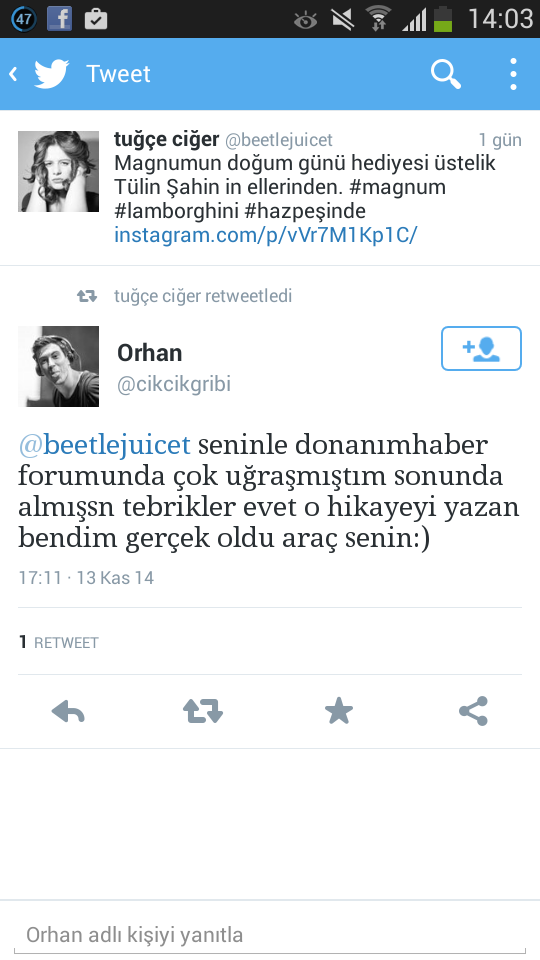
Task: Focus the 'Orhan adlı kişiyi yanıtla' reply field
Action: click(x=270, y=935)
